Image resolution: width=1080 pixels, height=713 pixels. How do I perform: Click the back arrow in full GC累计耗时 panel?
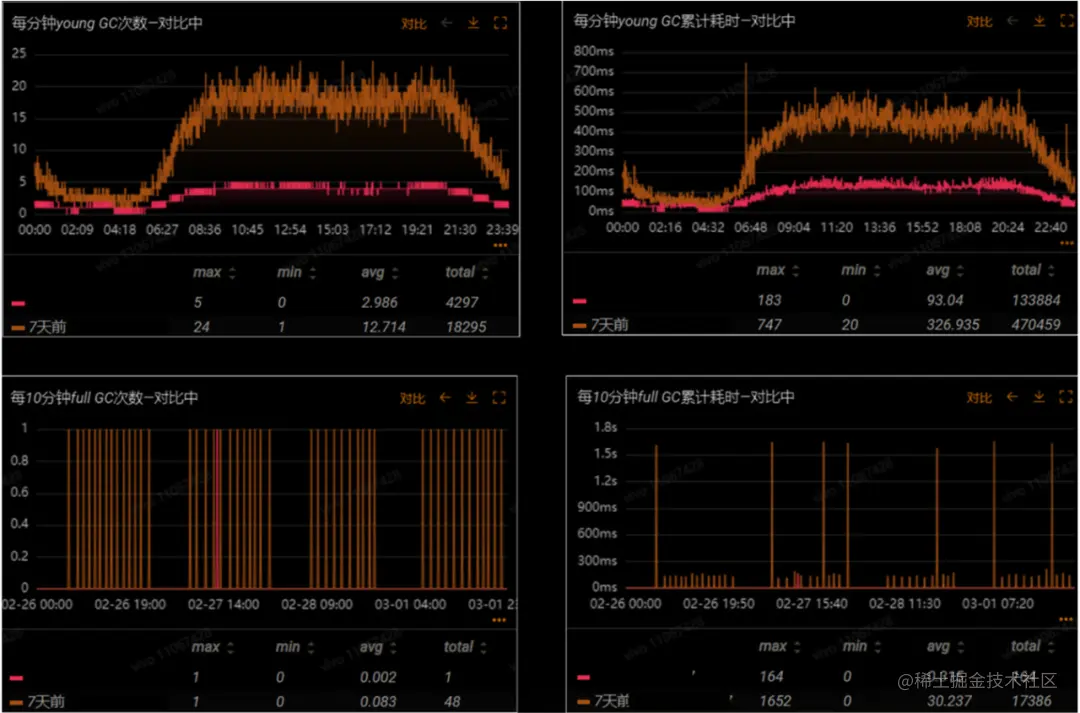(x=1012, y=397)
